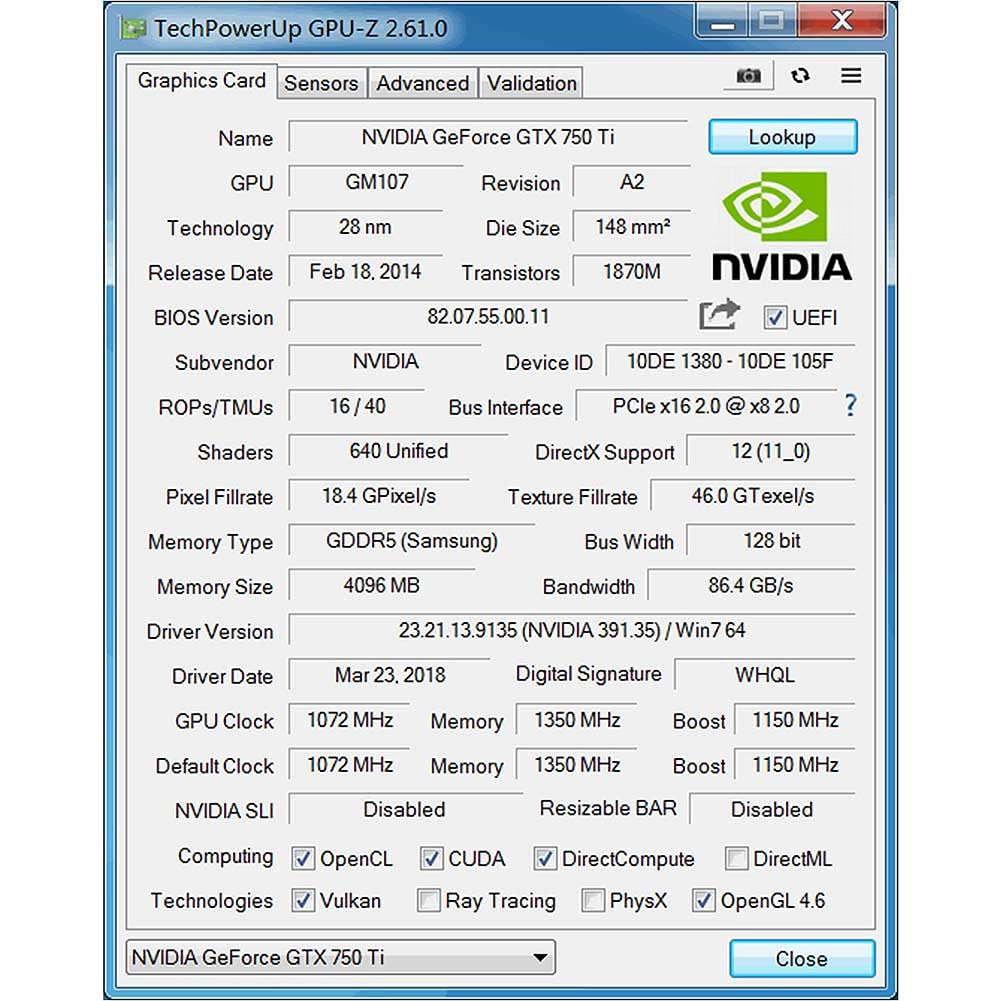Screen dimensions: 1001x1001
Task: Click the GPU Clock 1072 MHz field
Action: point(349,719)
